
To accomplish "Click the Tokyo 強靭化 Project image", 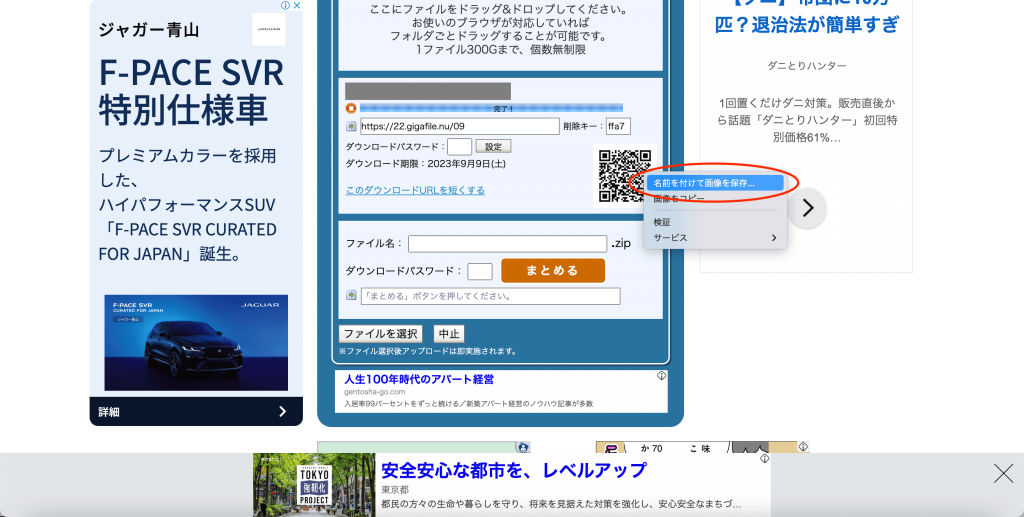I will pos(314,485).
